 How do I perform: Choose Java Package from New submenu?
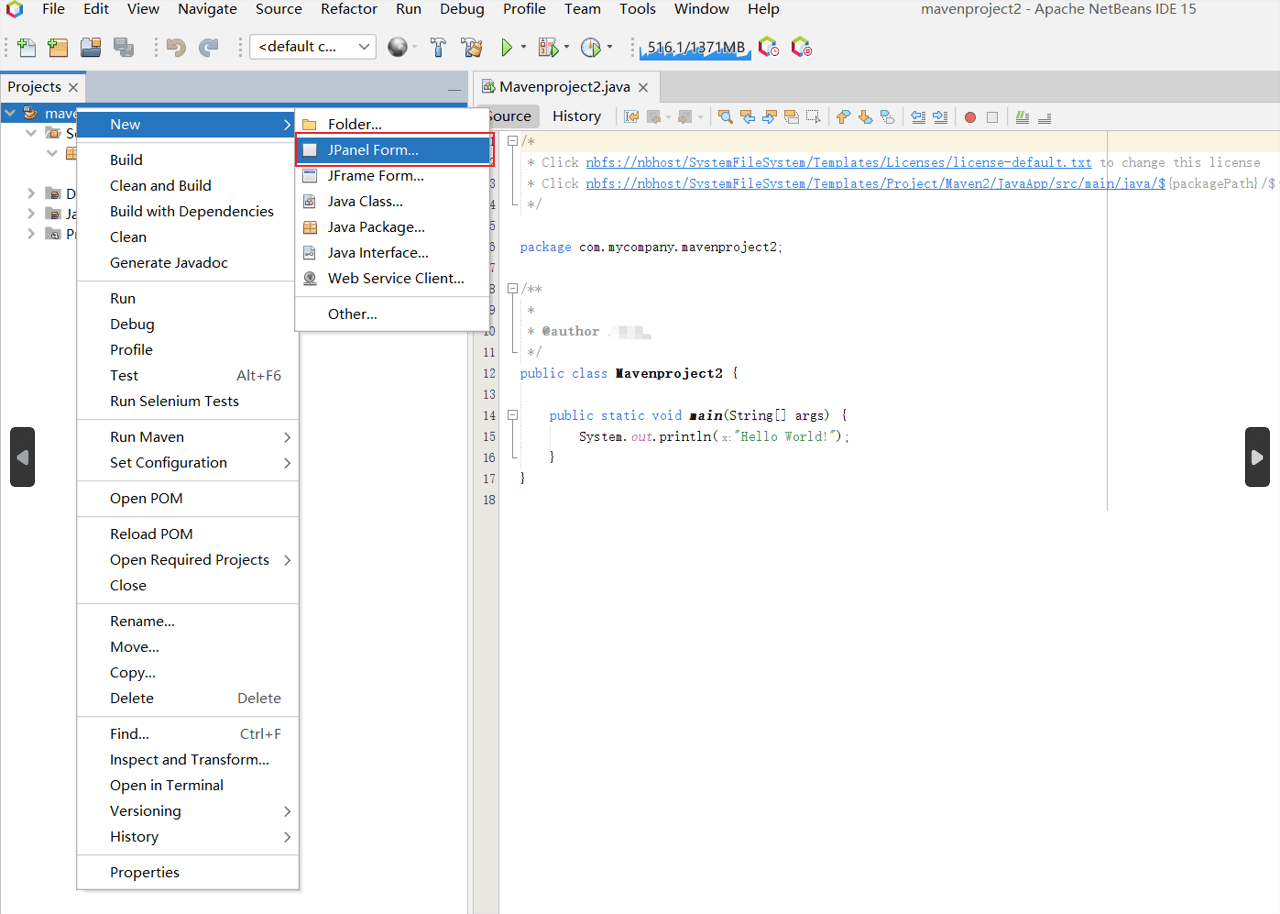[x=393, y=227]
